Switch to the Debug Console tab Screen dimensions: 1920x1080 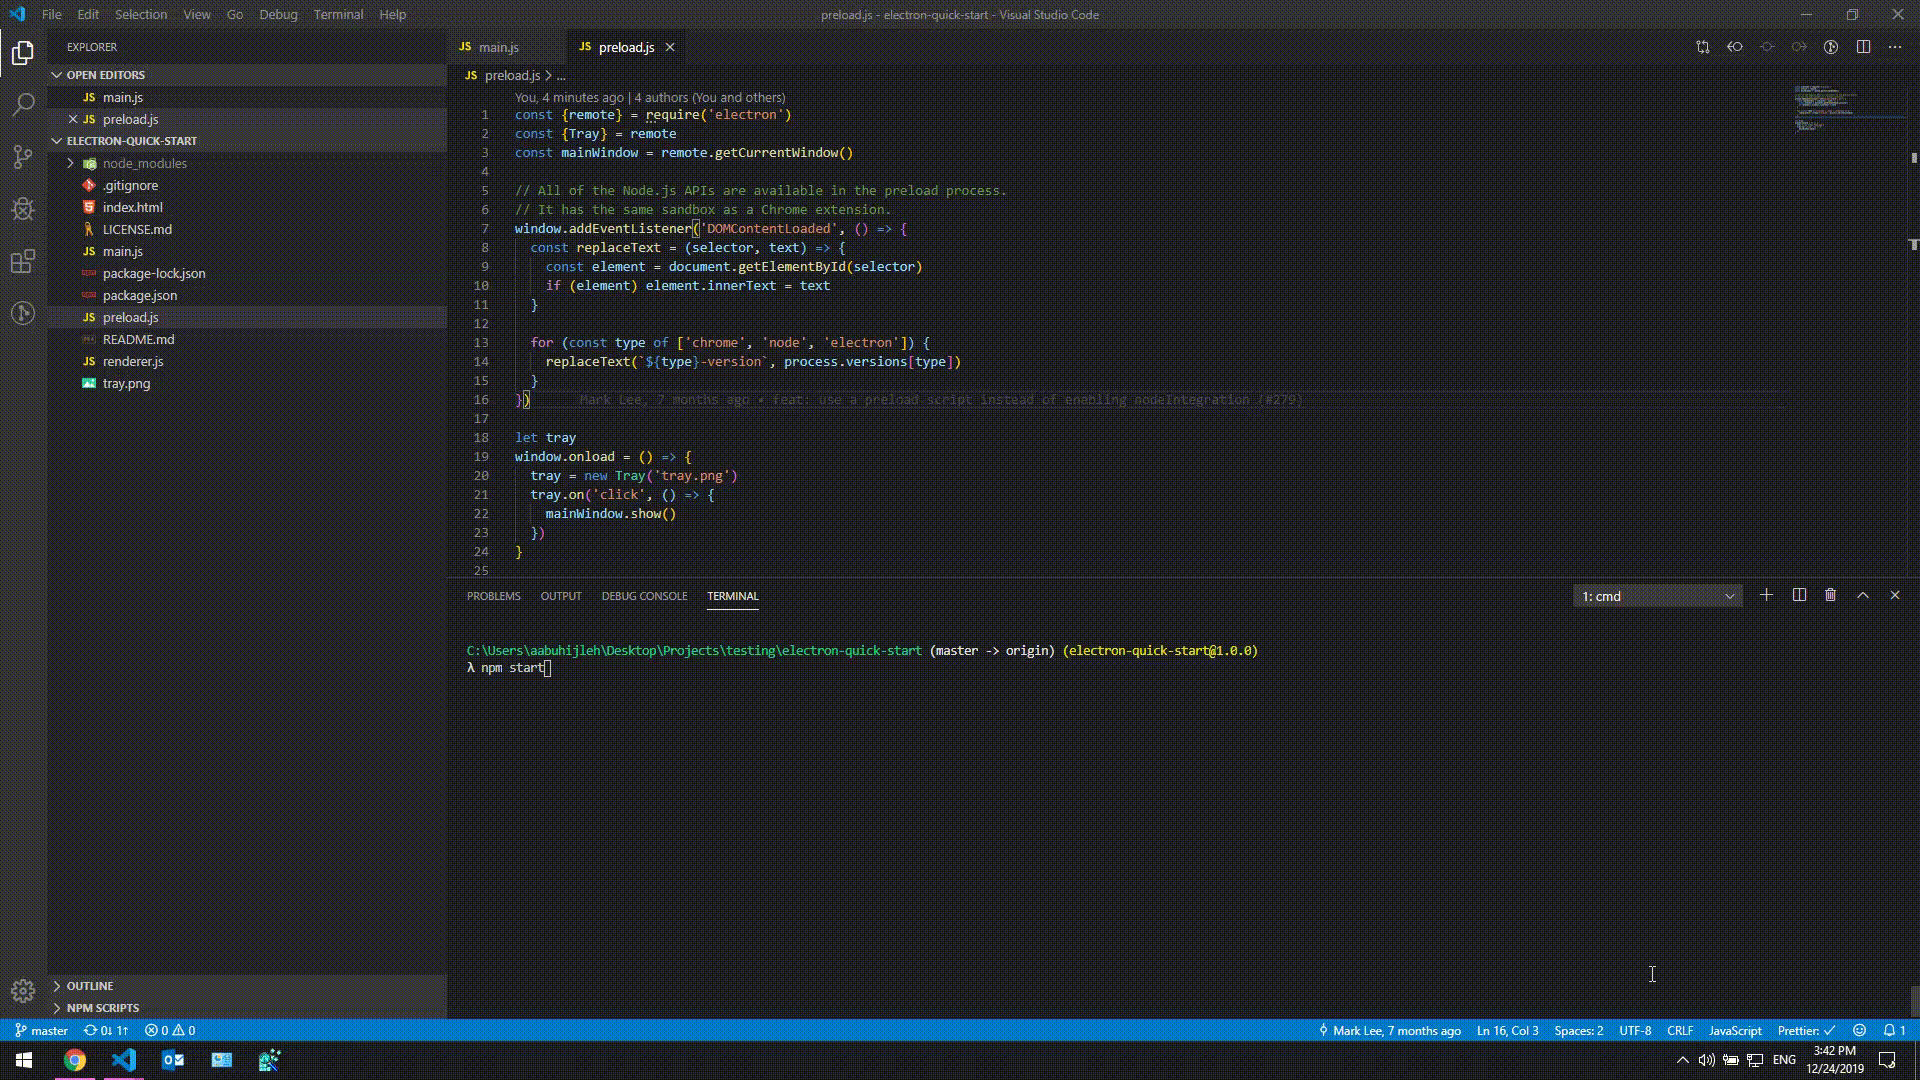(644, 596)
